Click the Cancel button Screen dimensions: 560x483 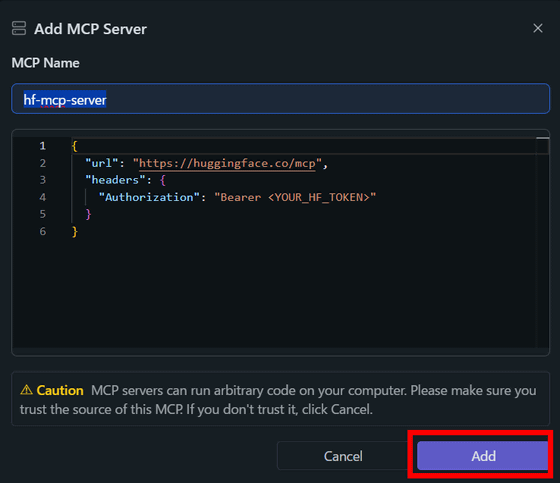(x=343, y=456)
